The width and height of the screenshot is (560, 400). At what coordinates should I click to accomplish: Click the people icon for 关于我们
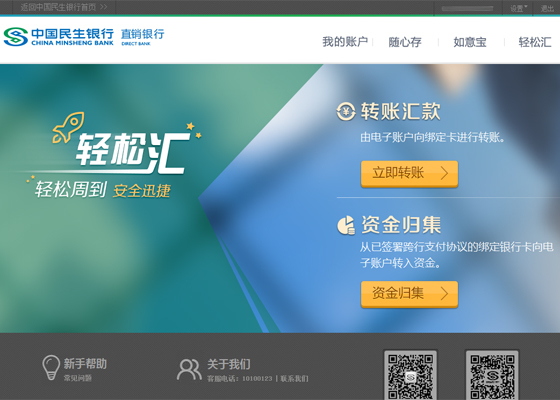point(189,370)
